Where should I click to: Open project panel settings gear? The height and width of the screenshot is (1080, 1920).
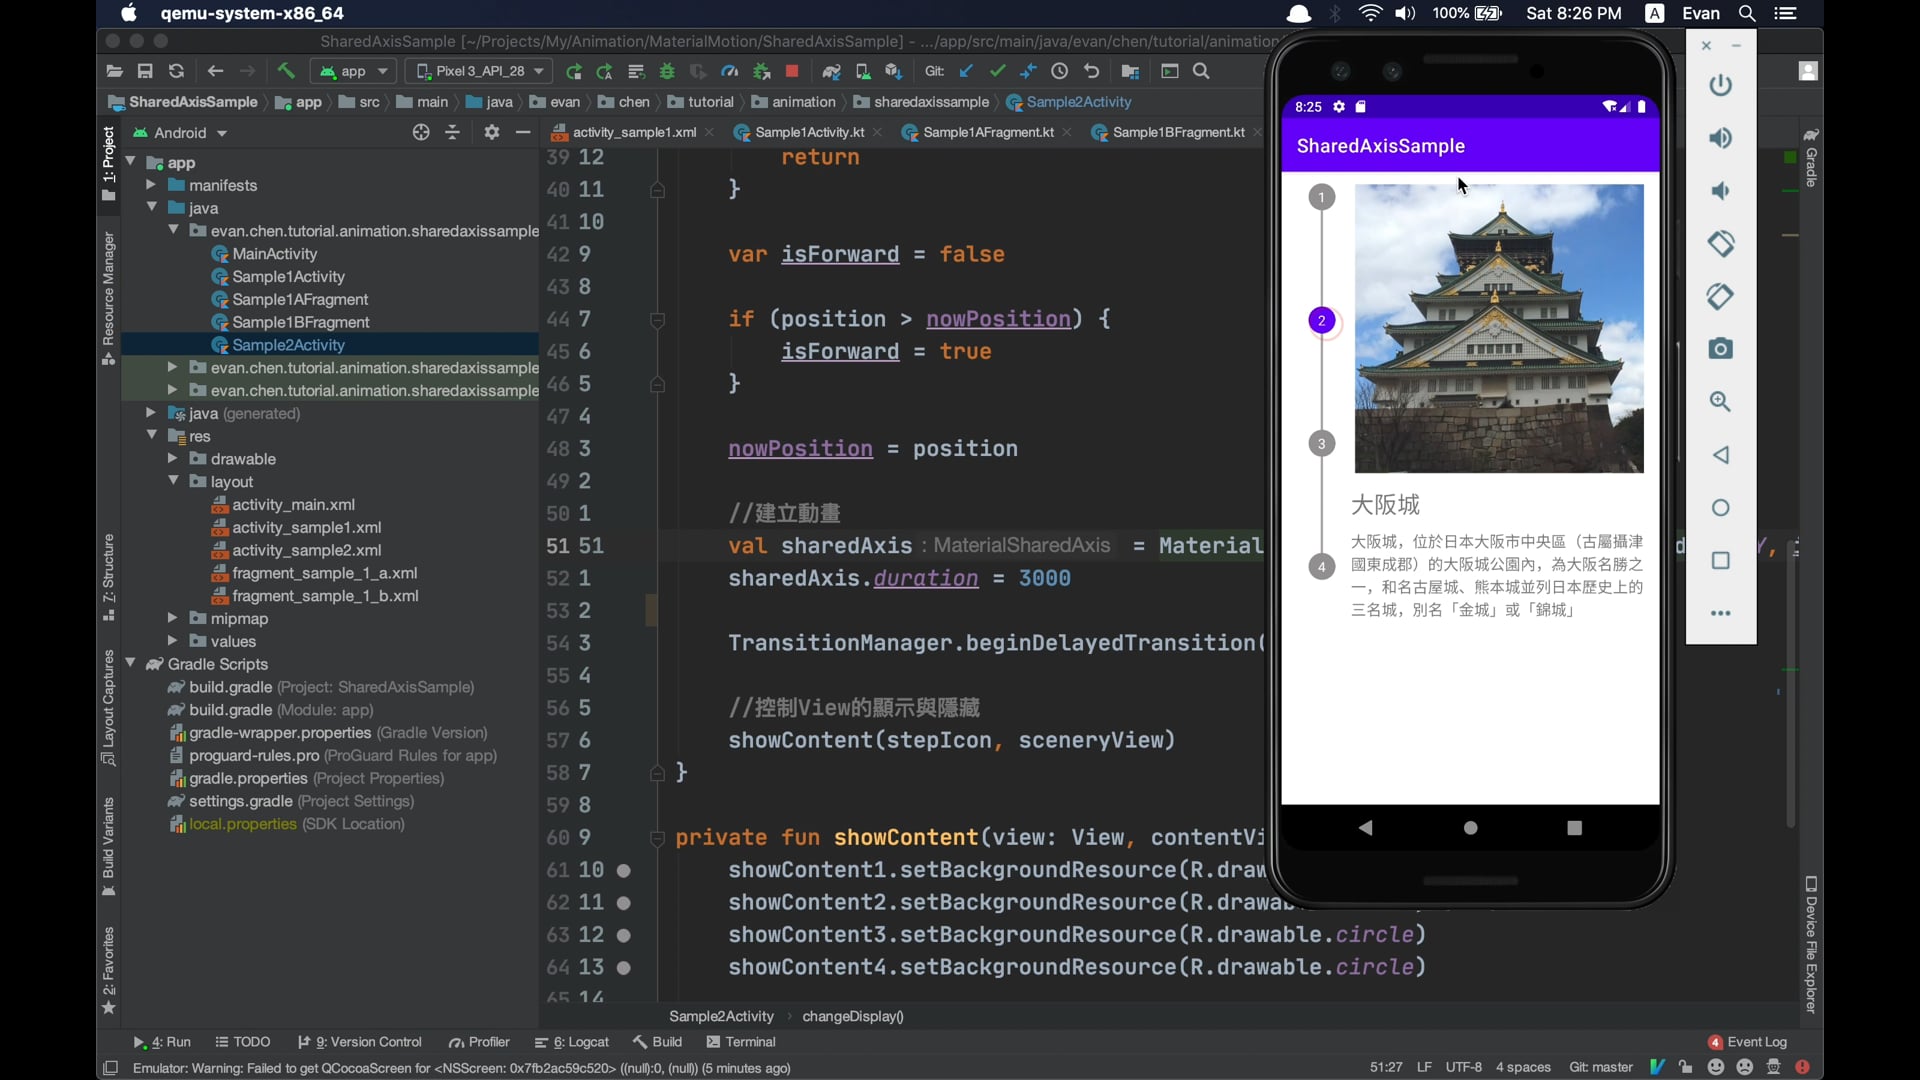pyautogui.click(x=491, y=132)
